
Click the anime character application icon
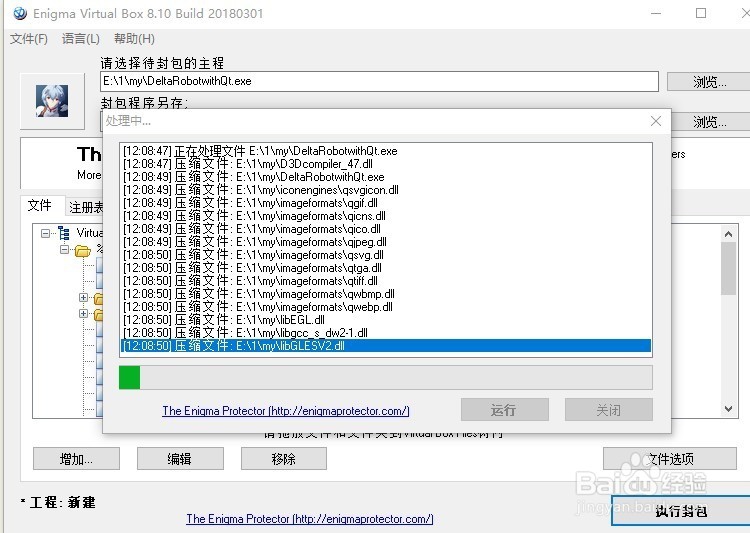coord(52,101)
